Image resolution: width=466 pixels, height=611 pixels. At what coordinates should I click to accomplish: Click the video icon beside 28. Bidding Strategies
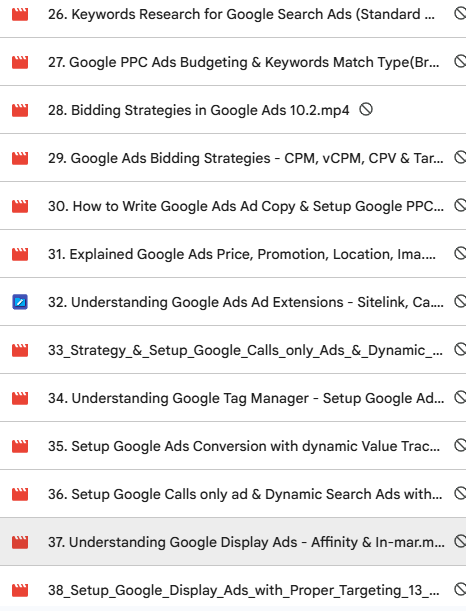click(x=20, y=110)
